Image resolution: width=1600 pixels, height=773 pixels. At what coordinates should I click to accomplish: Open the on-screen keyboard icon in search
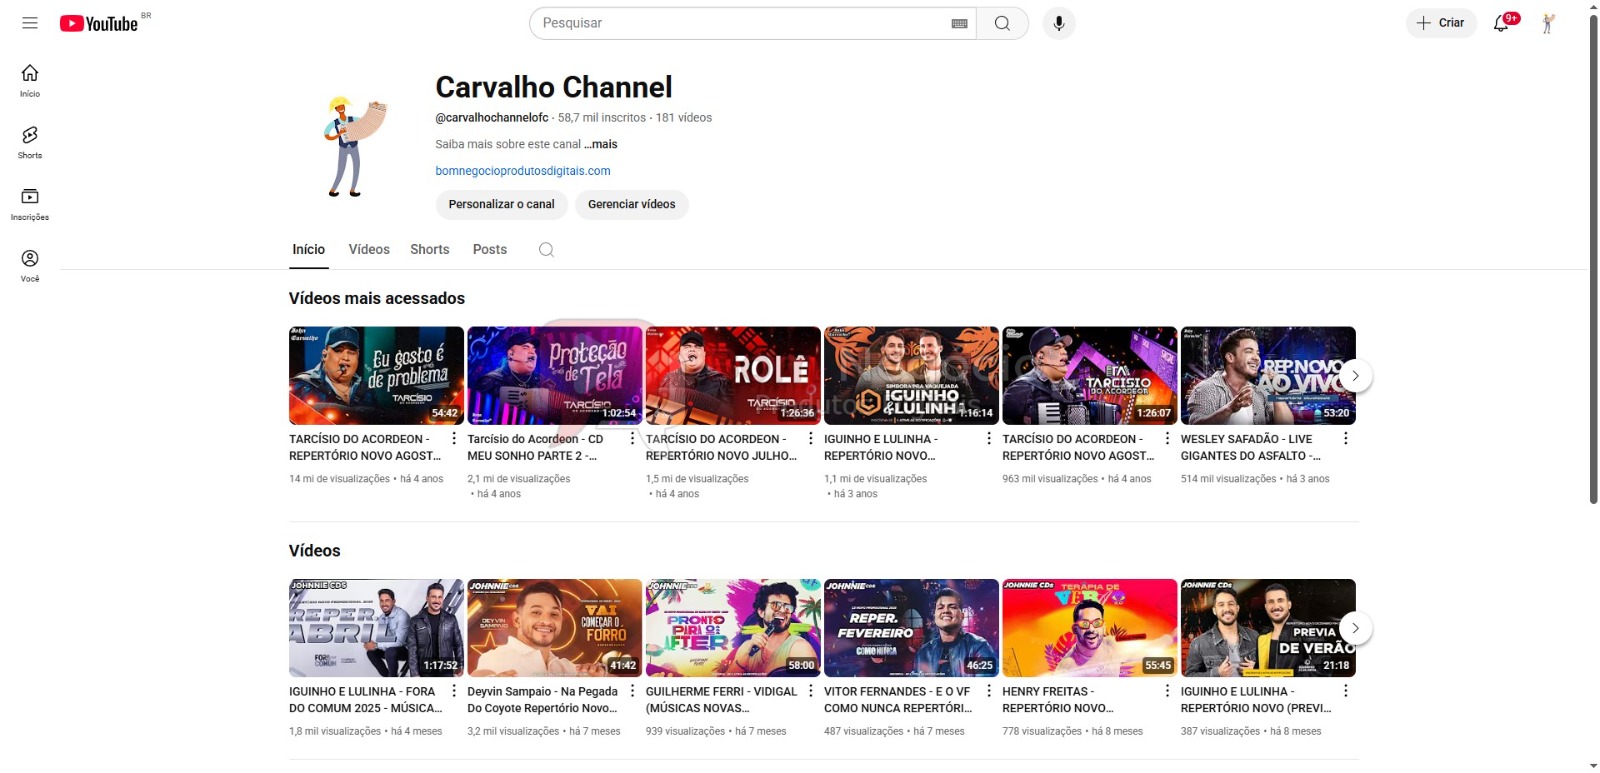pos(959,23)
